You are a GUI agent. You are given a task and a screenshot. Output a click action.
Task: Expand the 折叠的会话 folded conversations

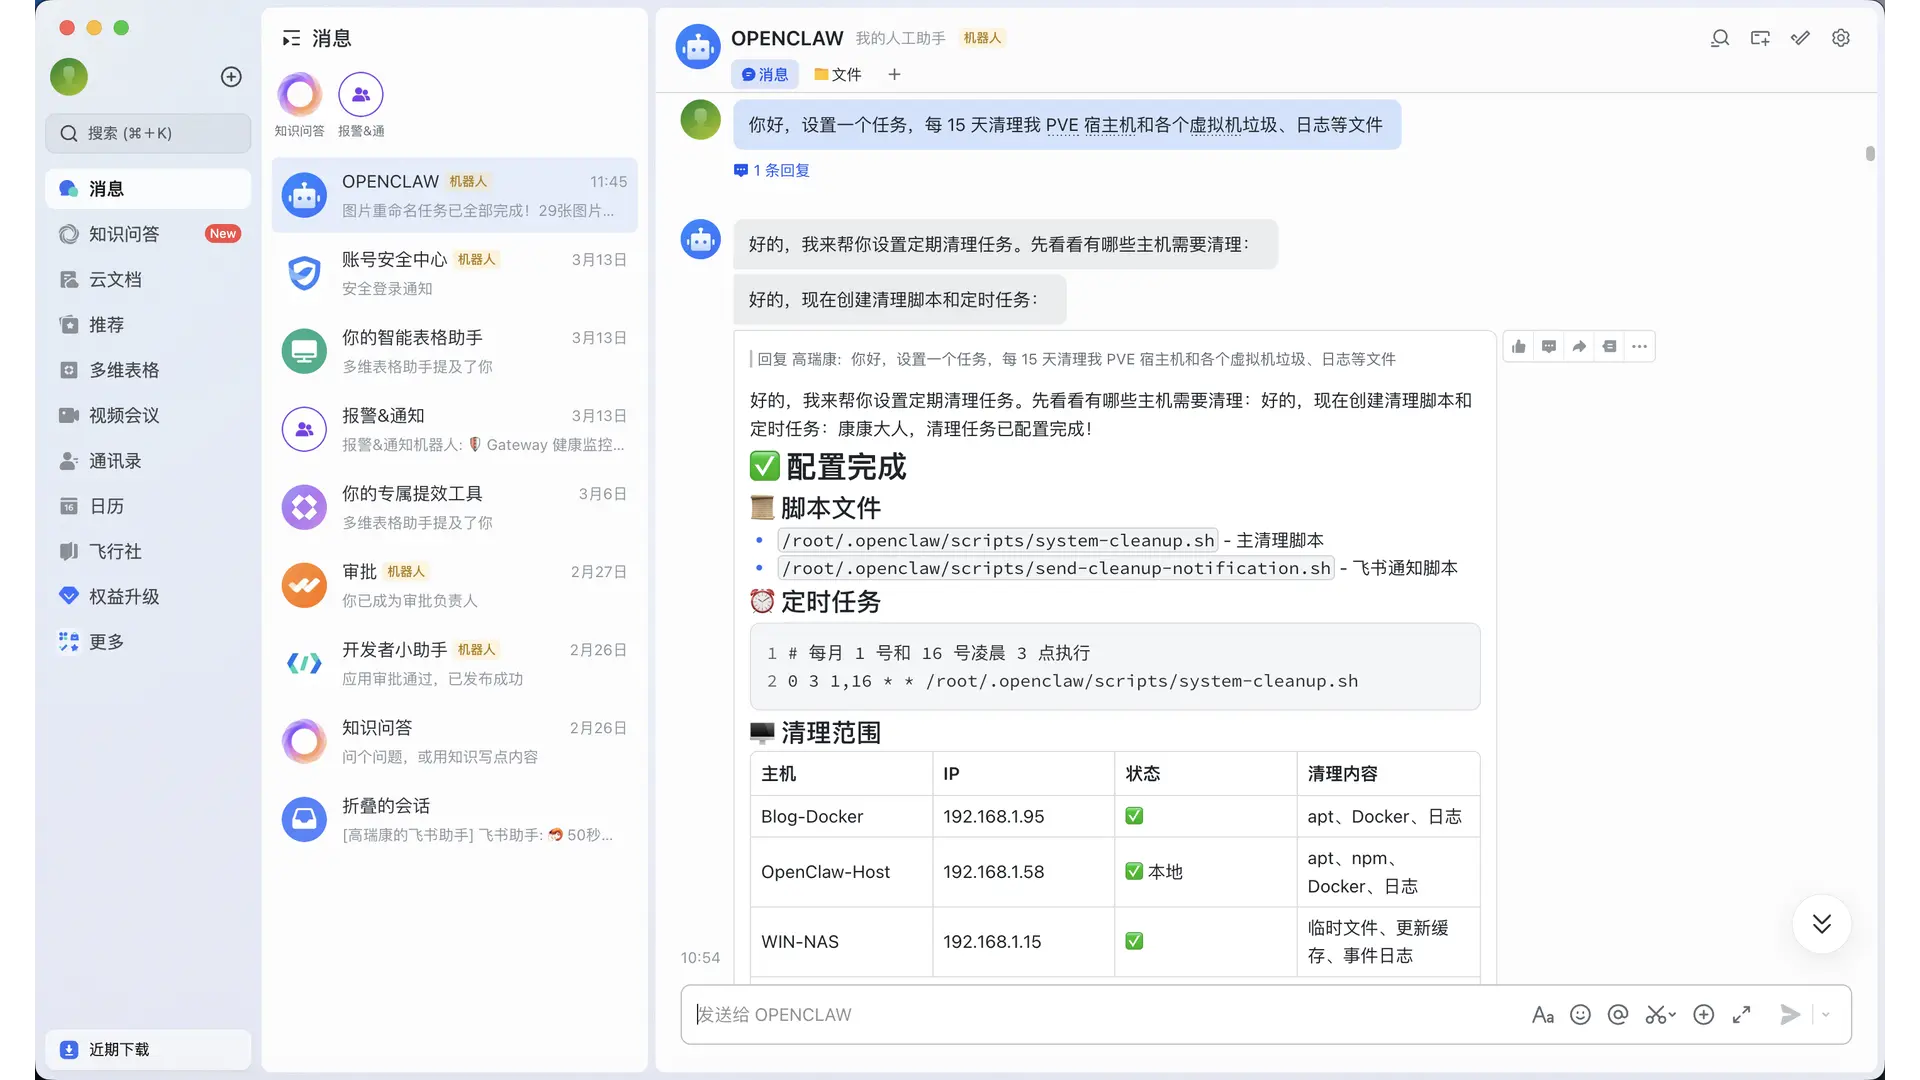tap(455, 820)
